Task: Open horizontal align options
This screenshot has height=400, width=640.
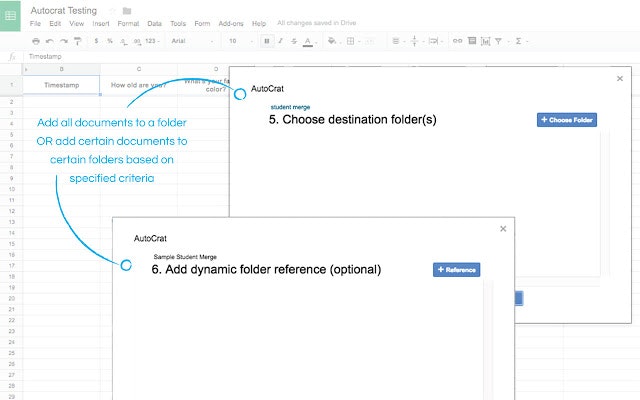Action: [396, 41]
